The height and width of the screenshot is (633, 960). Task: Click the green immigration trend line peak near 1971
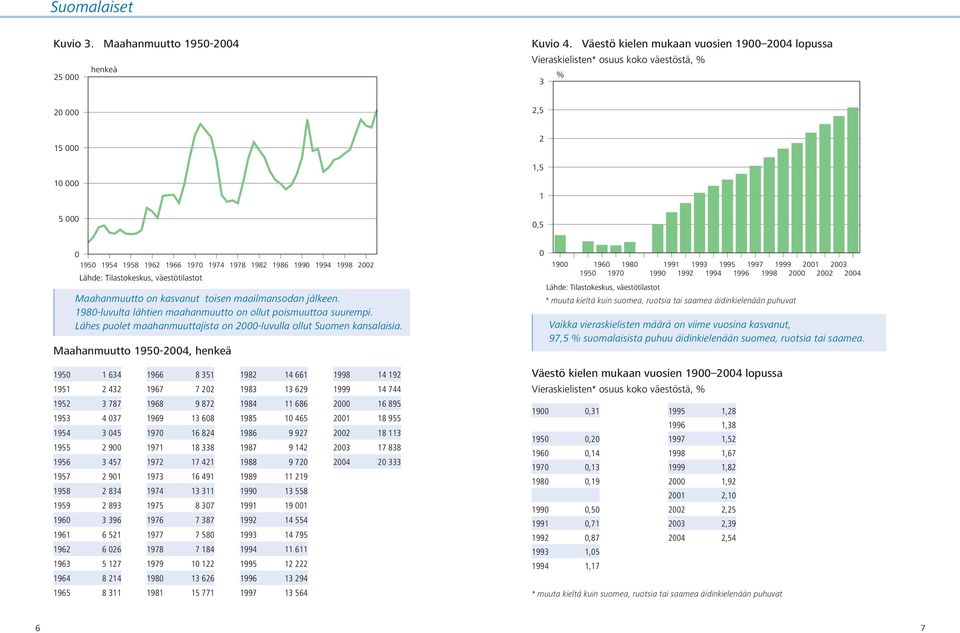(200, 124)
